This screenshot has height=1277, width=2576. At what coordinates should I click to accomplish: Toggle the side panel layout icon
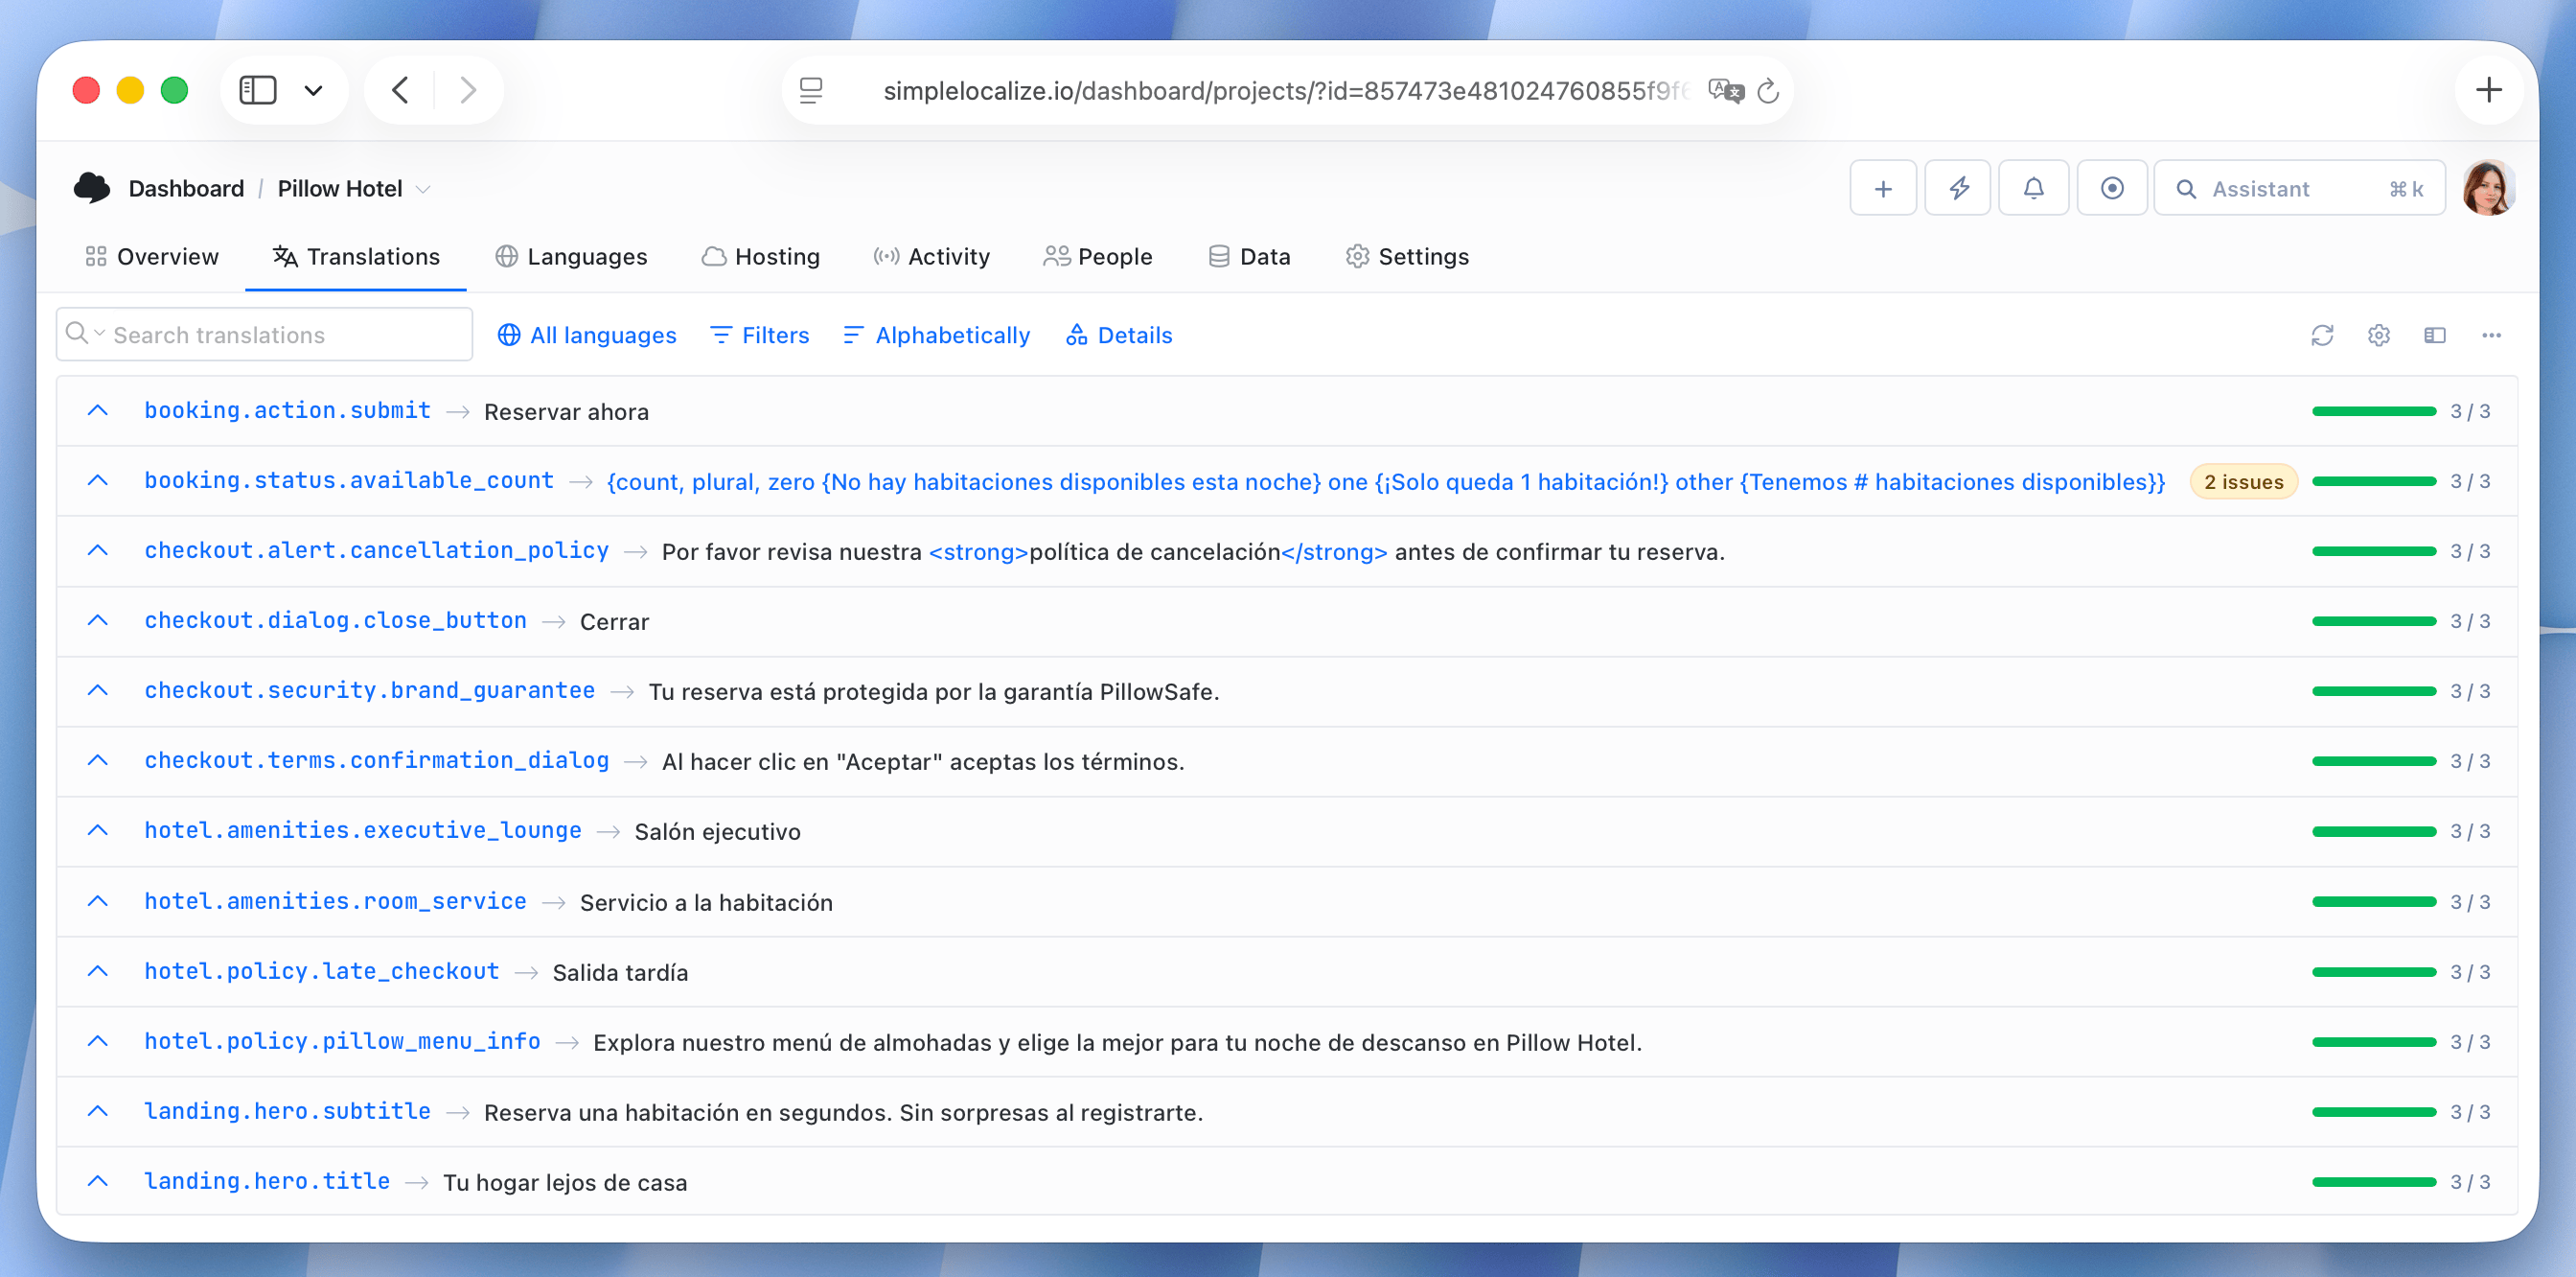[2435, 335]
